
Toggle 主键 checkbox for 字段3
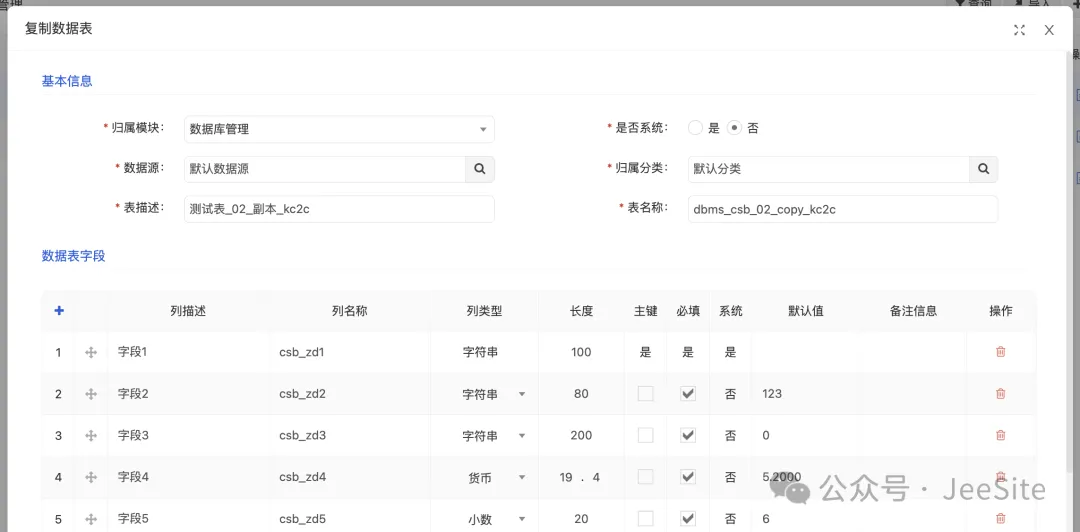point(645,435)
